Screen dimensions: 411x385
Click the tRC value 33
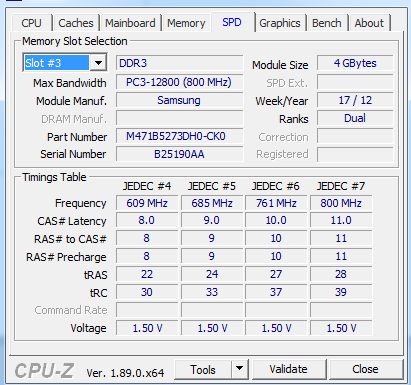click(212, 292)
